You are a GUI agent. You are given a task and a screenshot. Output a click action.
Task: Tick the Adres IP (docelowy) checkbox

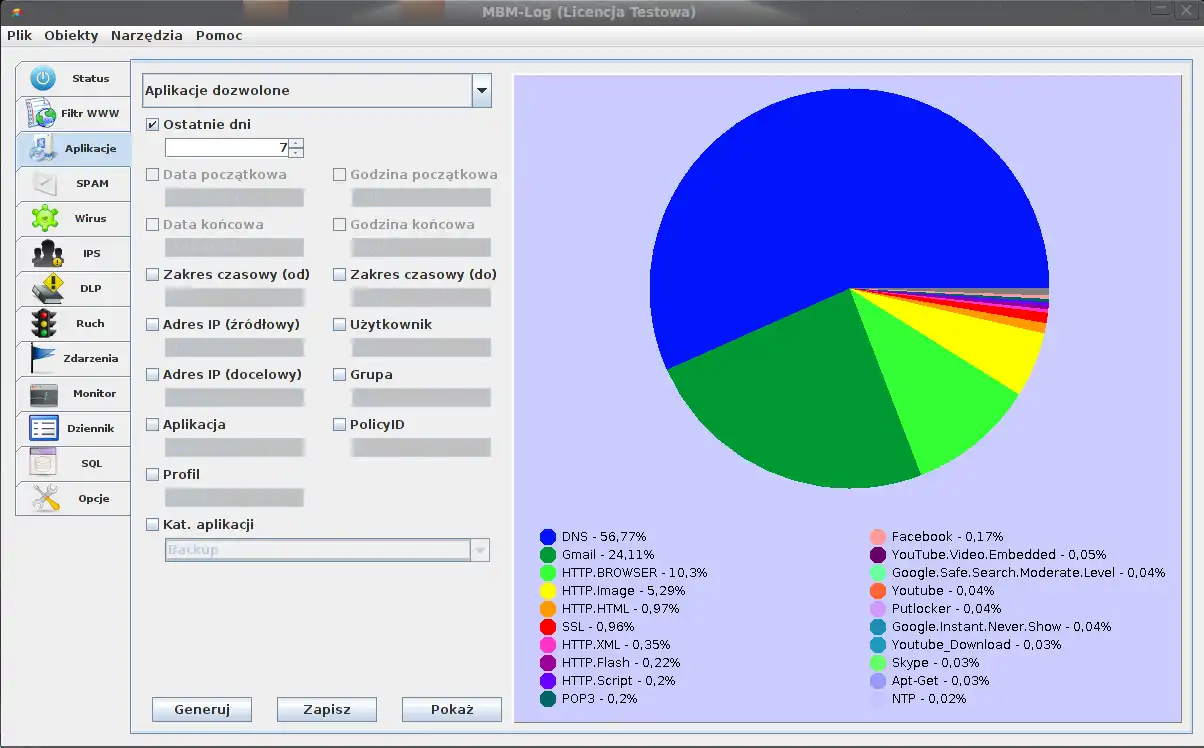tap(153, 374)
